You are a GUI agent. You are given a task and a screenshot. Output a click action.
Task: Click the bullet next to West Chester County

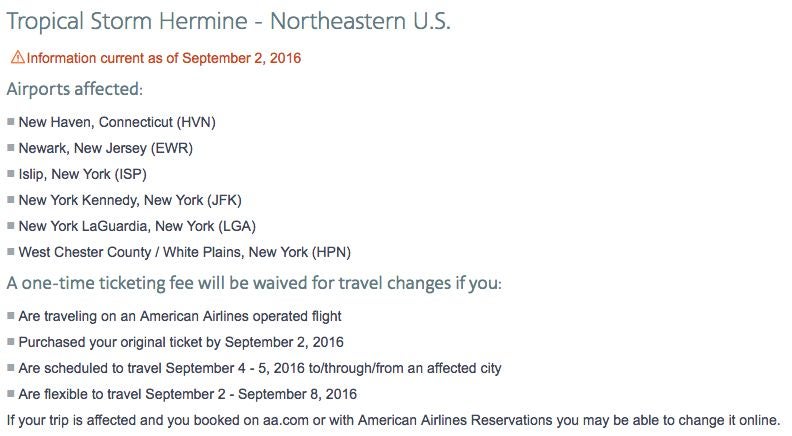click(x=11, y=252)
